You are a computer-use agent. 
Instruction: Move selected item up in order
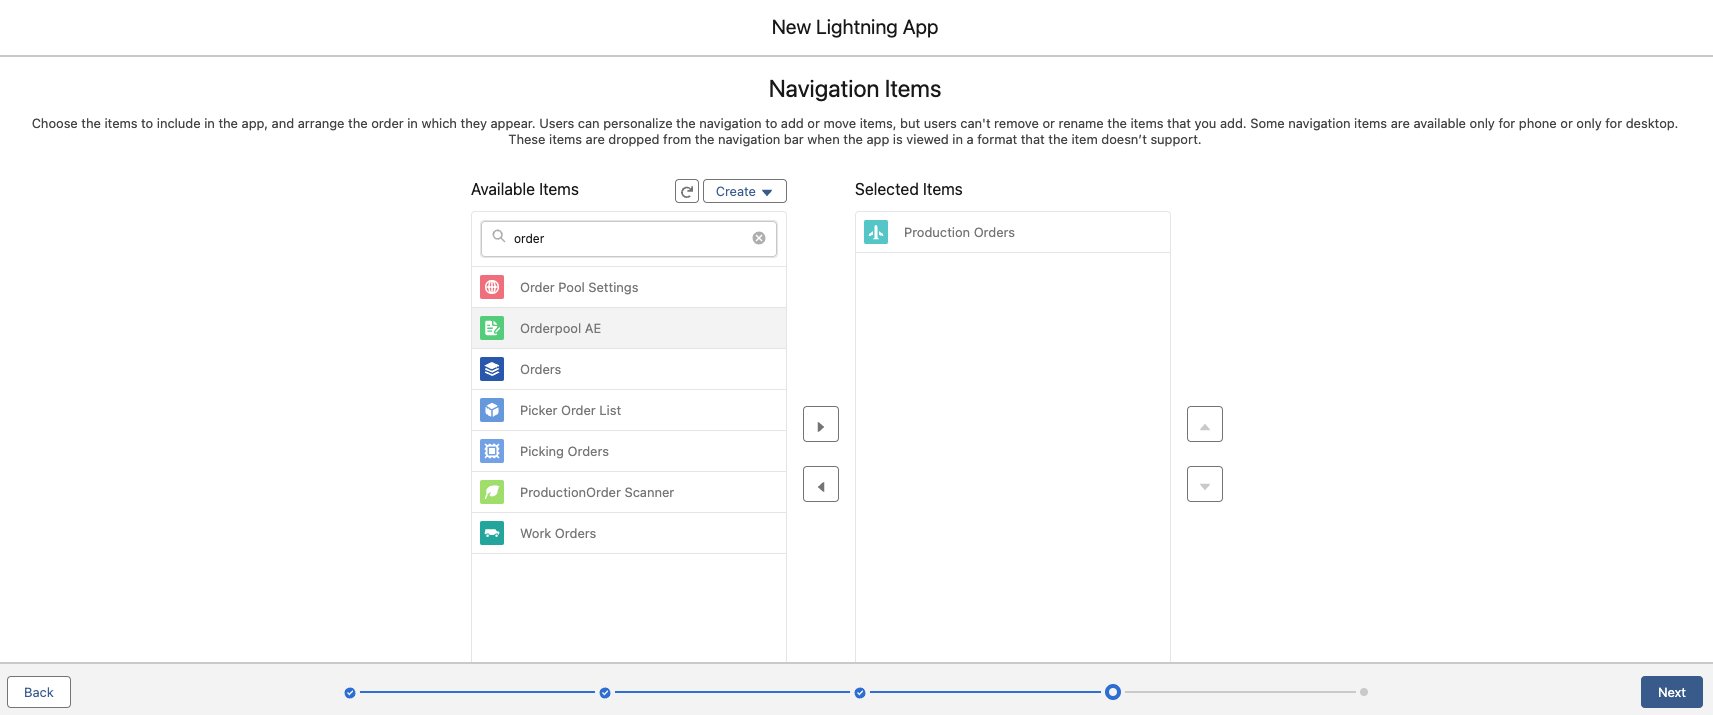tap(1204, 424)
